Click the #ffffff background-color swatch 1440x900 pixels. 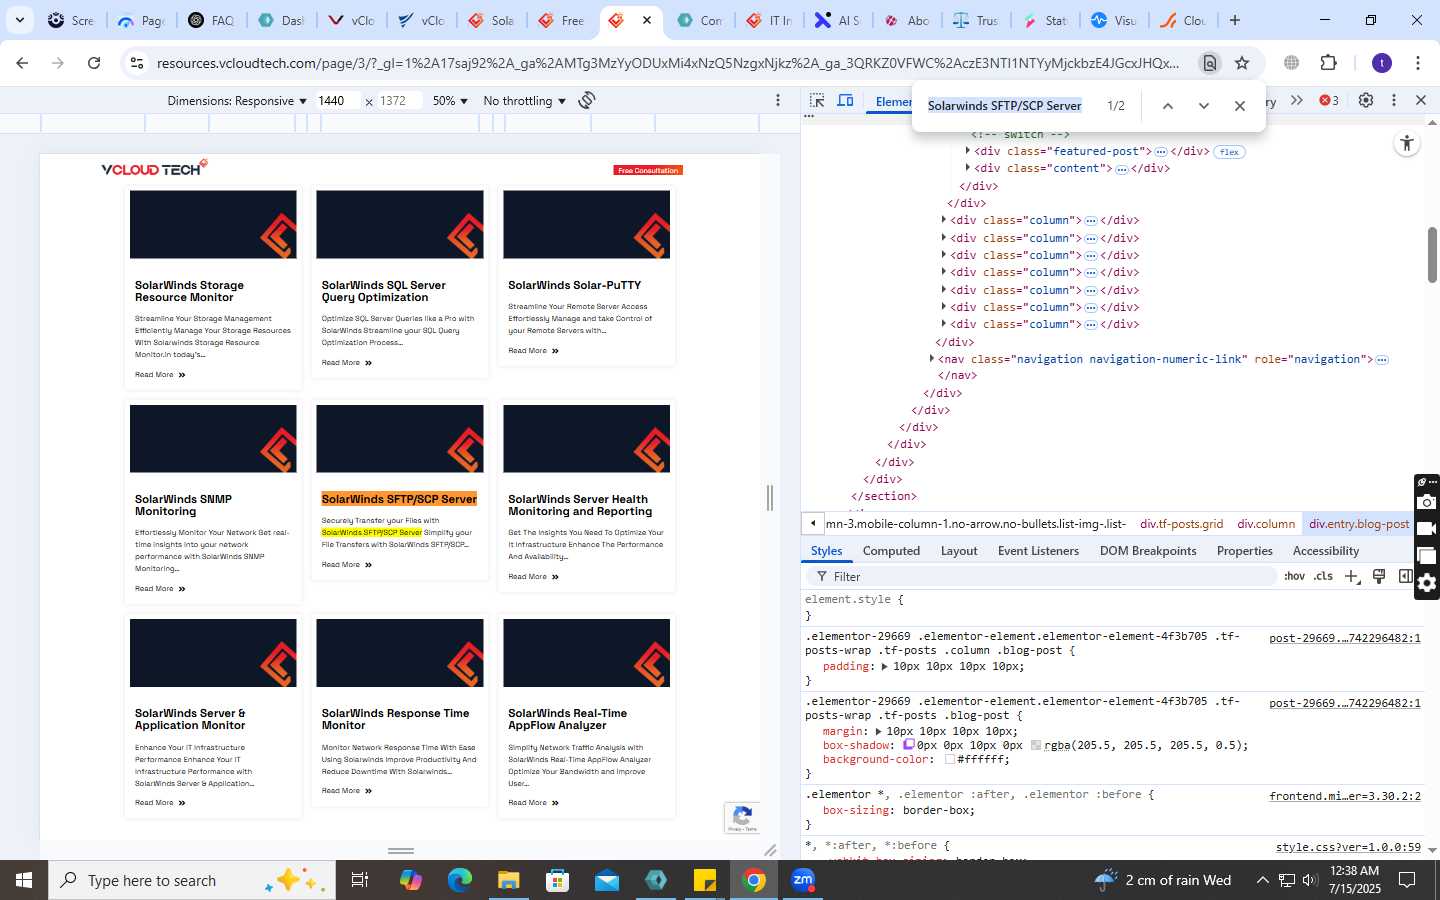click(950, 759)
